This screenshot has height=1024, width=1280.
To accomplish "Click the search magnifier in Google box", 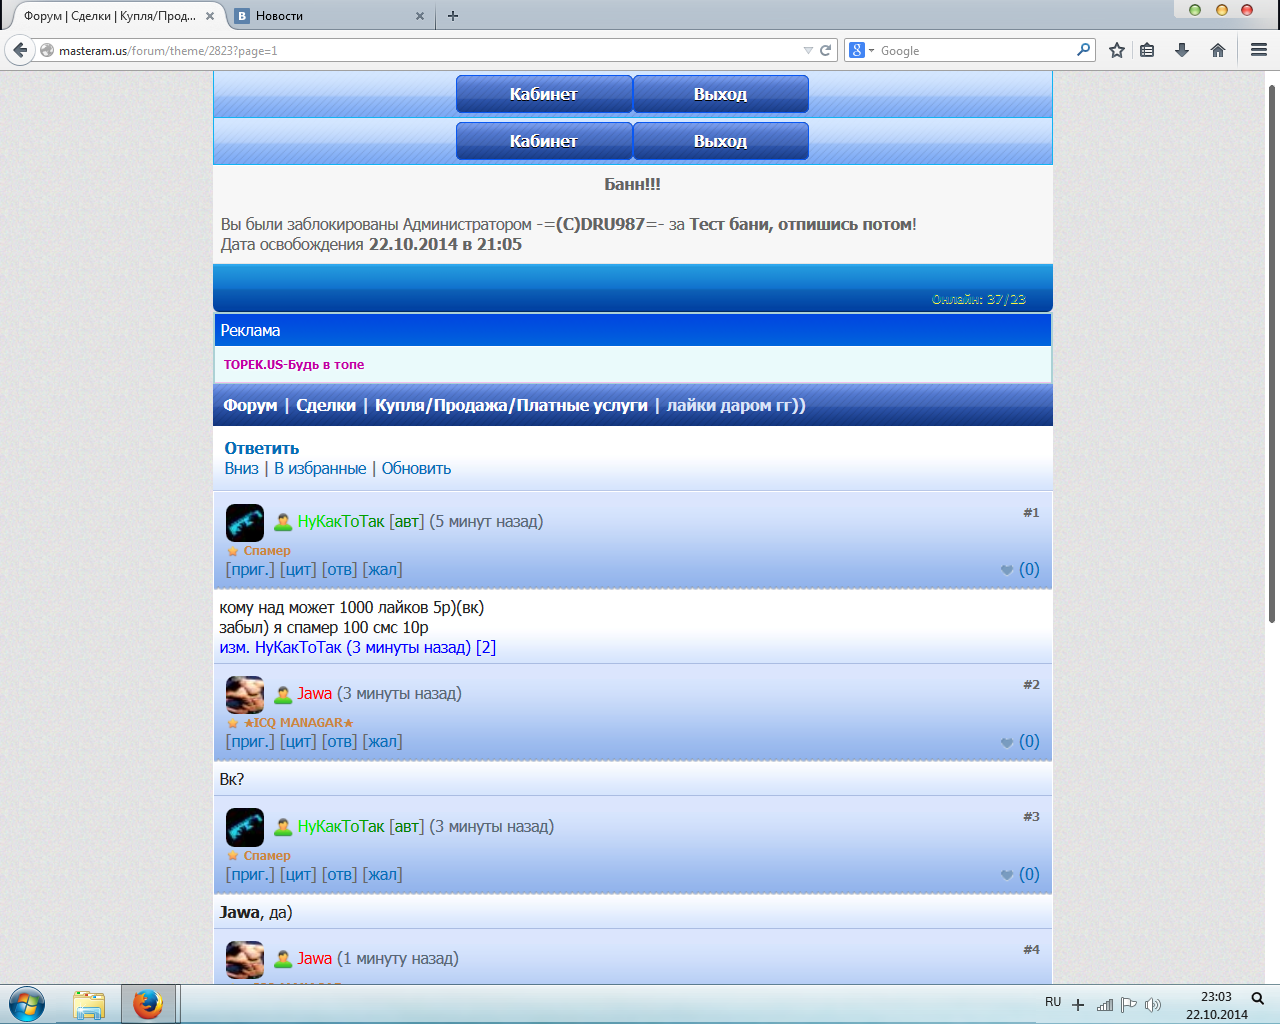I will click(x=1083, y=49).
